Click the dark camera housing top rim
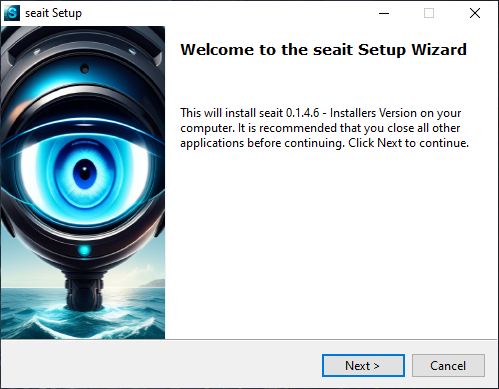 click(x=83, y=38)
